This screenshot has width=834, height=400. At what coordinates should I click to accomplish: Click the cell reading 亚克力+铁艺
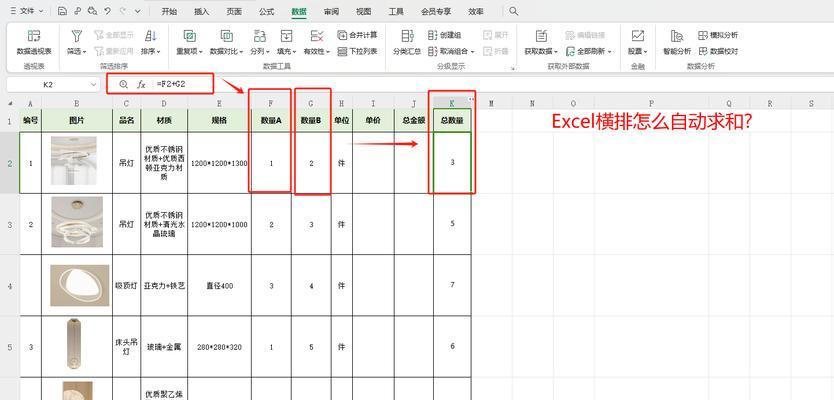tap(164, 286)
